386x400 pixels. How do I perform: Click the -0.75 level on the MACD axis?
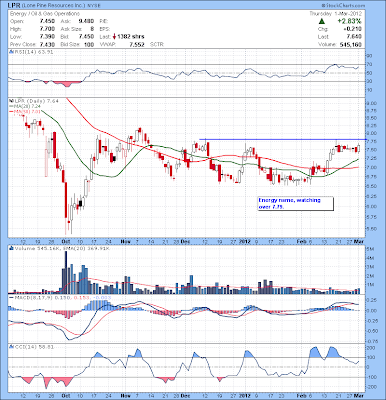click(373, 341)
